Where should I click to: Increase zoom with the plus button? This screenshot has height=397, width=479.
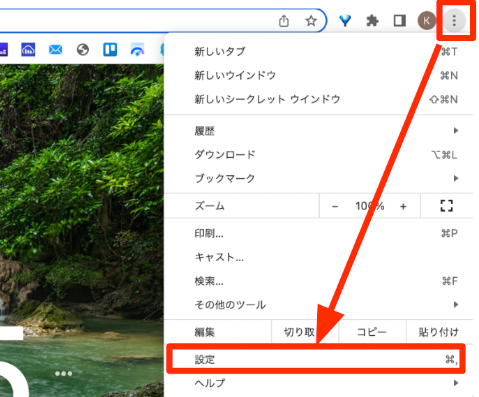(403, 207)
